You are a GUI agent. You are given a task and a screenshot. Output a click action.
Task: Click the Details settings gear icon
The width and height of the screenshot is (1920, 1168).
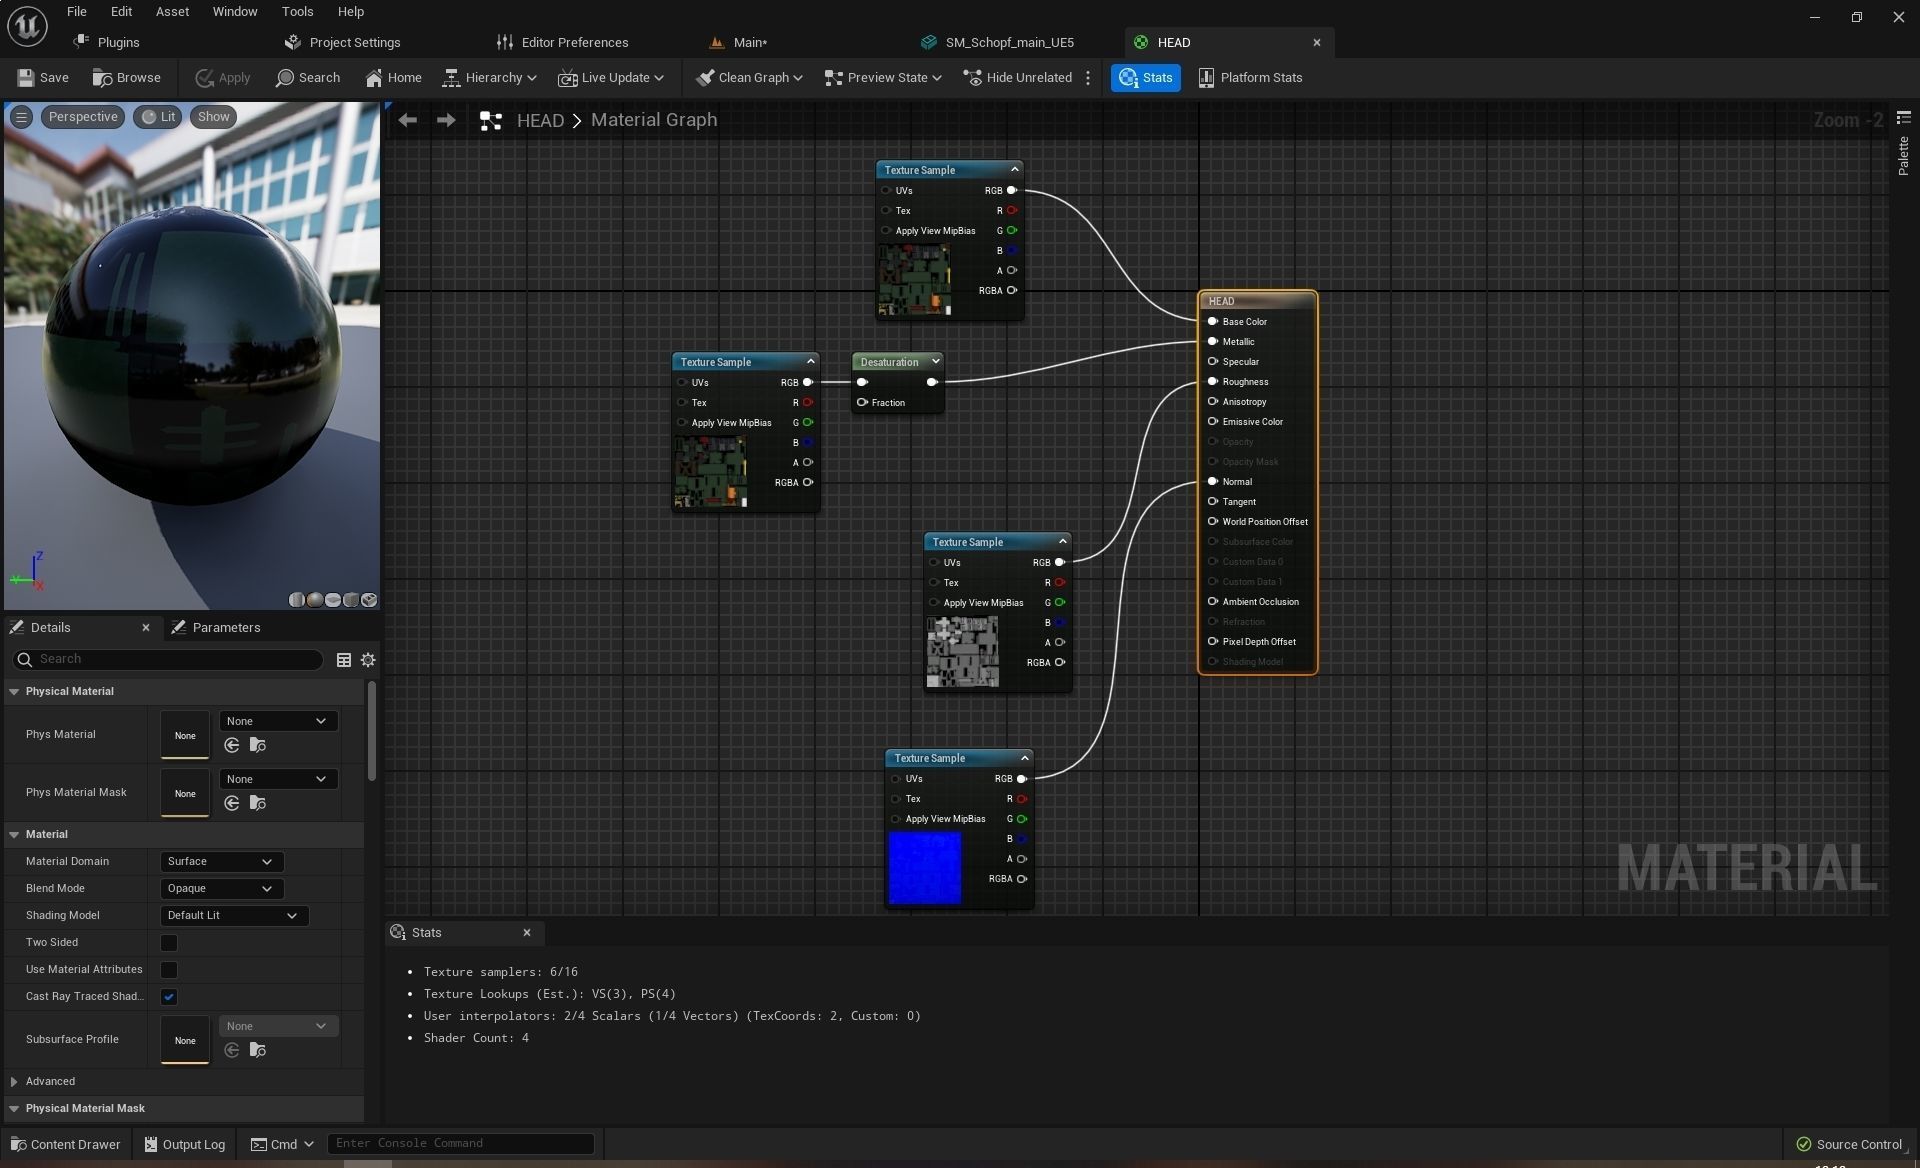coord(368,660)
